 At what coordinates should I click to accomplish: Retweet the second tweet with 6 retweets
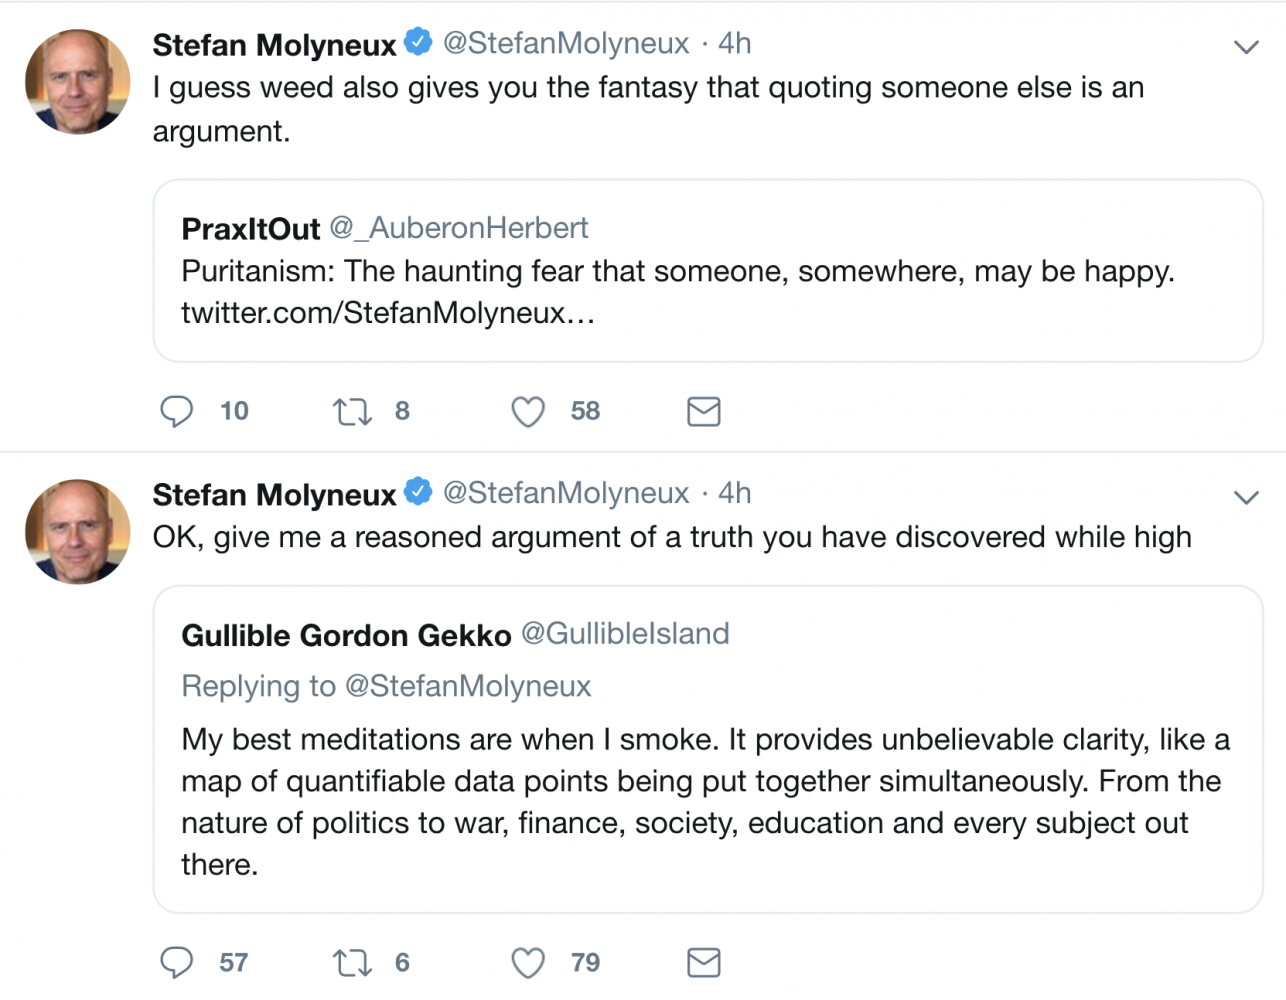coord(352,962)
